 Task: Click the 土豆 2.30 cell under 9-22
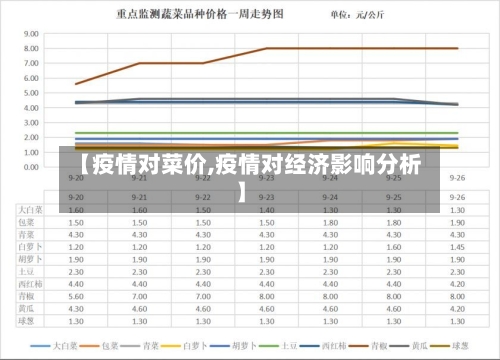tap(203, 272)
